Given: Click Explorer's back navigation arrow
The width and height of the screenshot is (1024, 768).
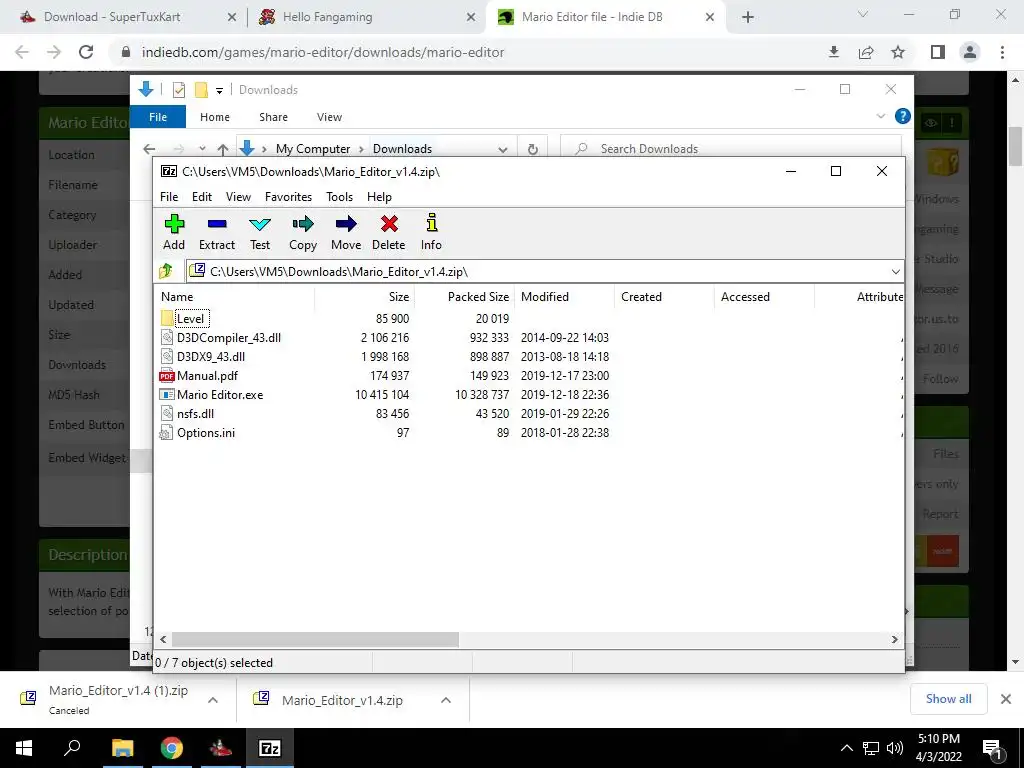Looking at the screenshot, I should click(x=150, y=149).
